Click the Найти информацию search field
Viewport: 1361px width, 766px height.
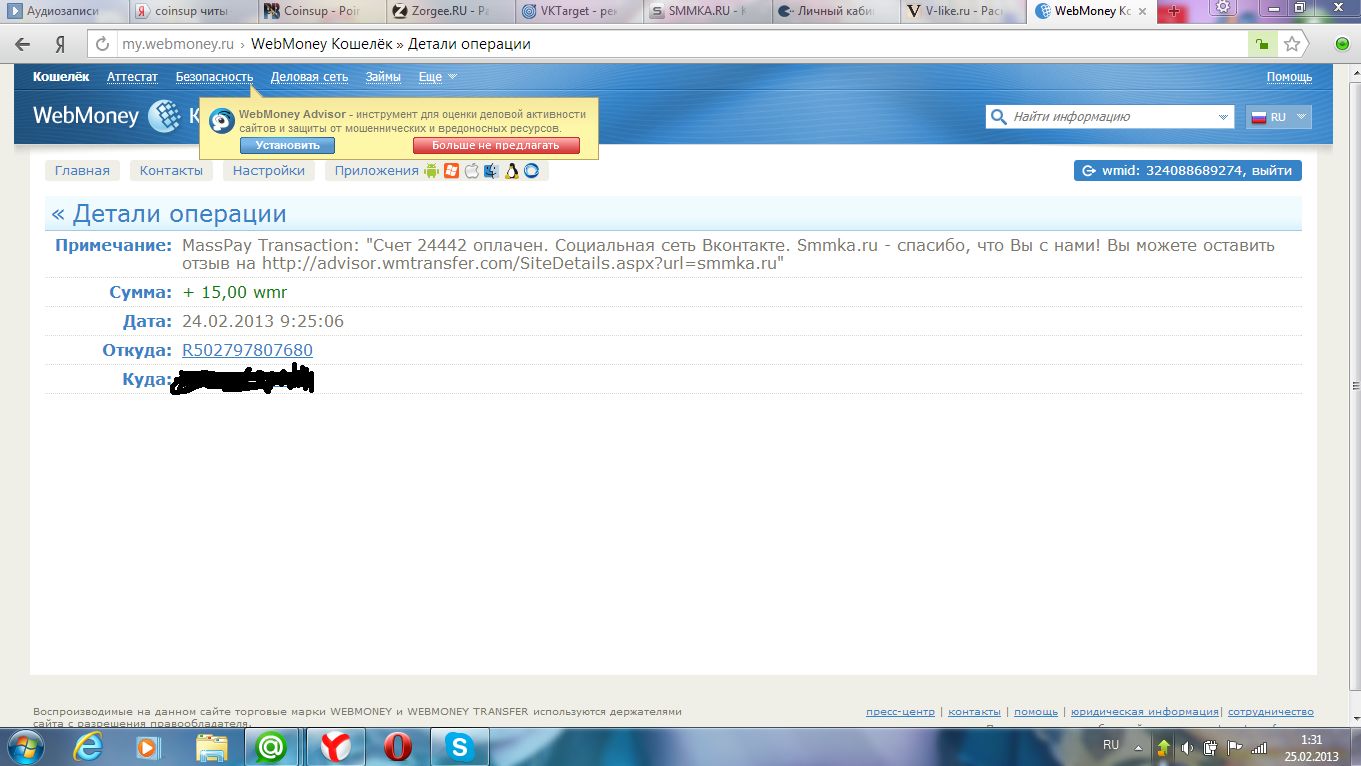point(1110,117)
